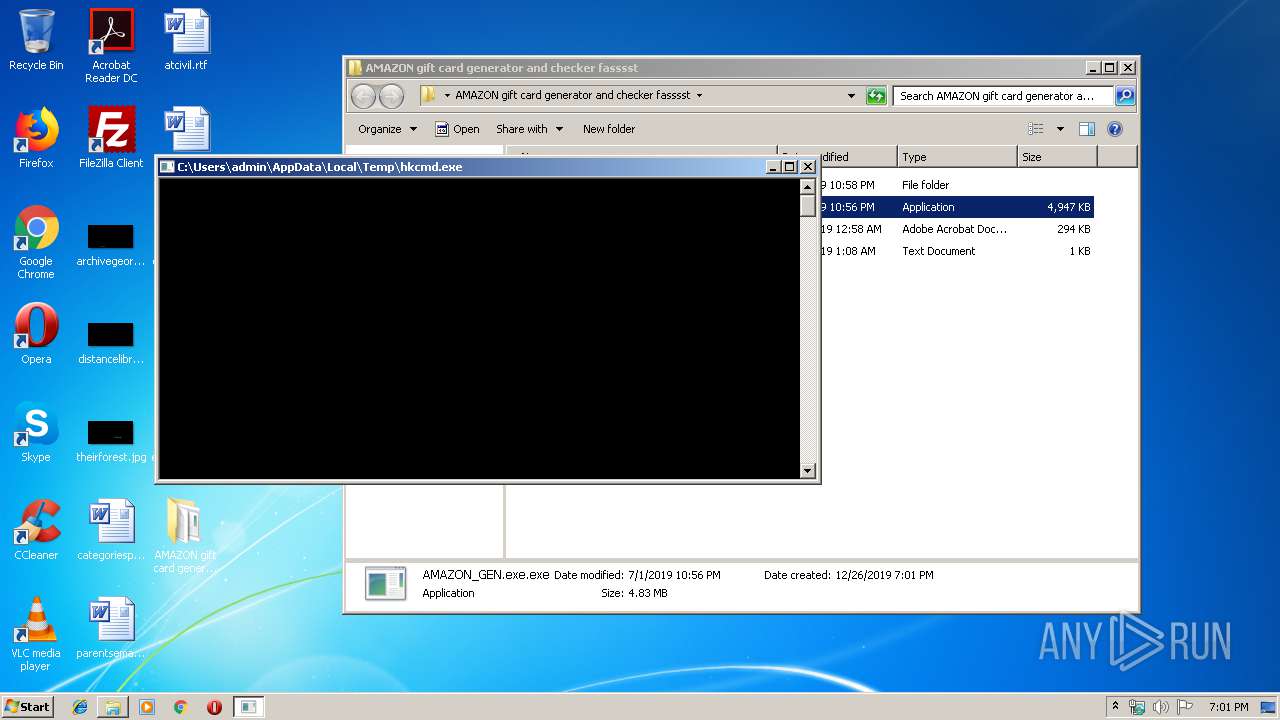Select the archivegeor desktop file

(111, 244)
